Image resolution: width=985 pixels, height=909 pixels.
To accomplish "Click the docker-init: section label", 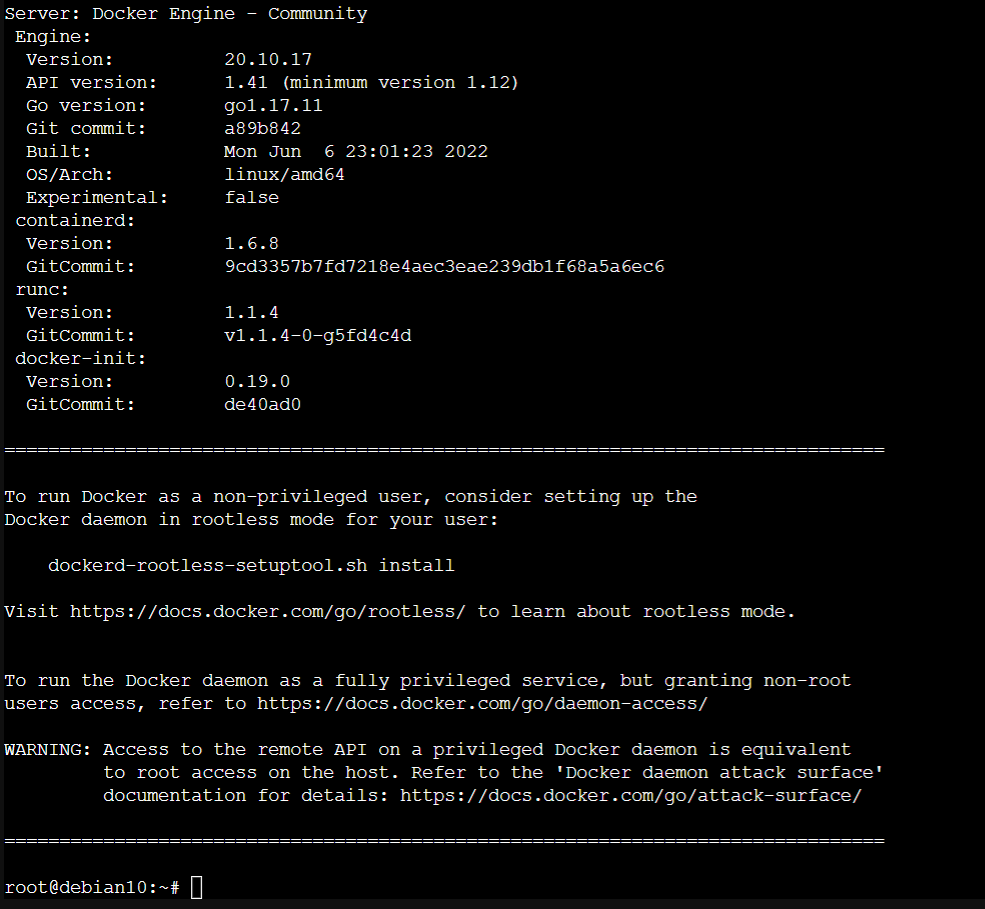I will (x=80, y=358).
